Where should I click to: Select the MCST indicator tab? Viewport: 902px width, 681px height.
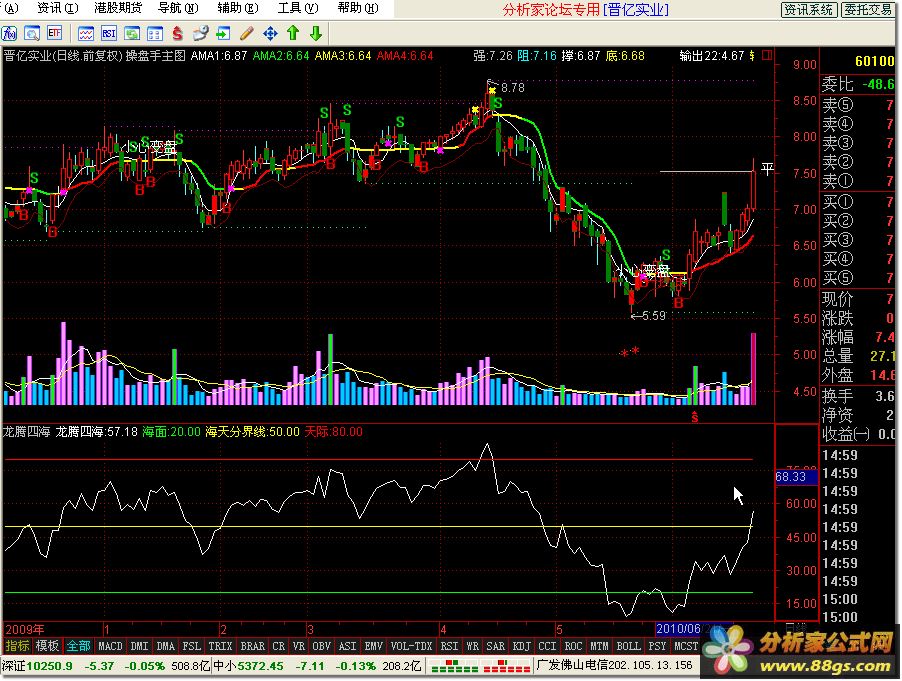686,646
